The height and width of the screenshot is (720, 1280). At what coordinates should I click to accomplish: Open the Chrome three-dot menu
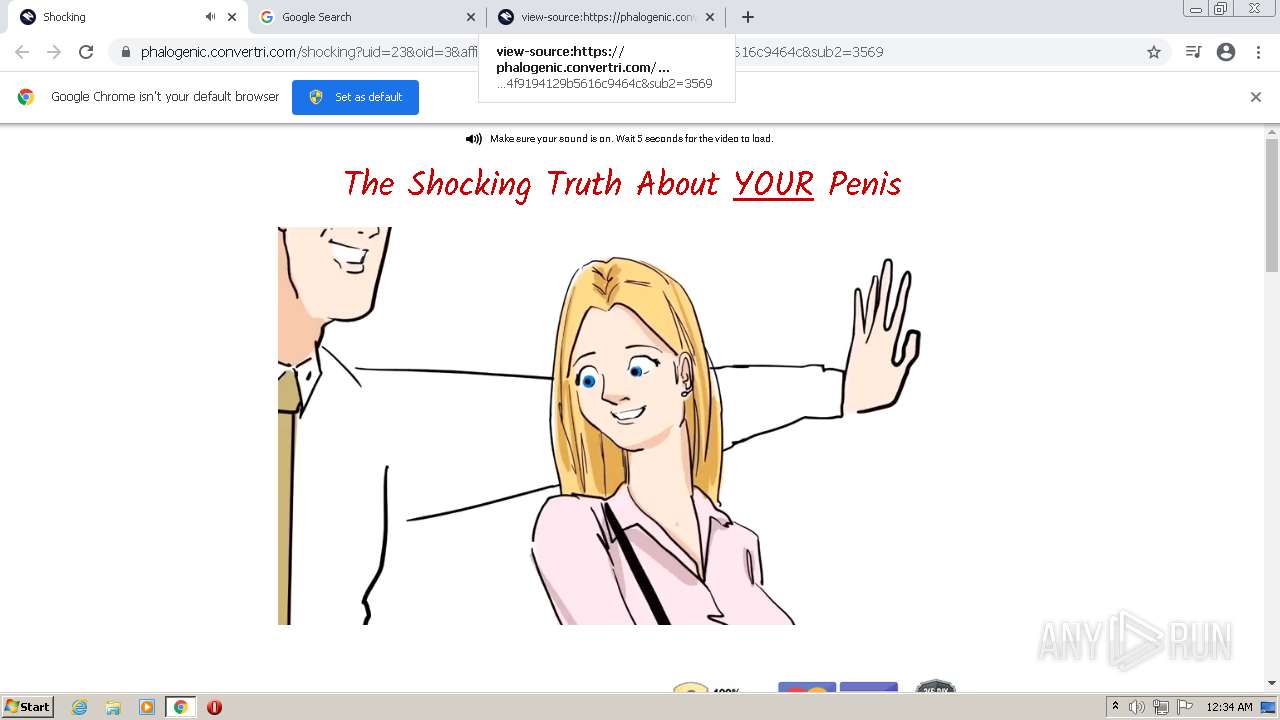1258,52
